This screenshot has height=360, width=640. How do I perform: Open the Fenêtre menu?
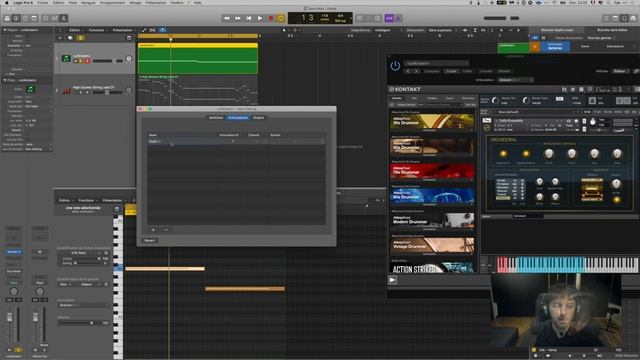pos(177,2)
